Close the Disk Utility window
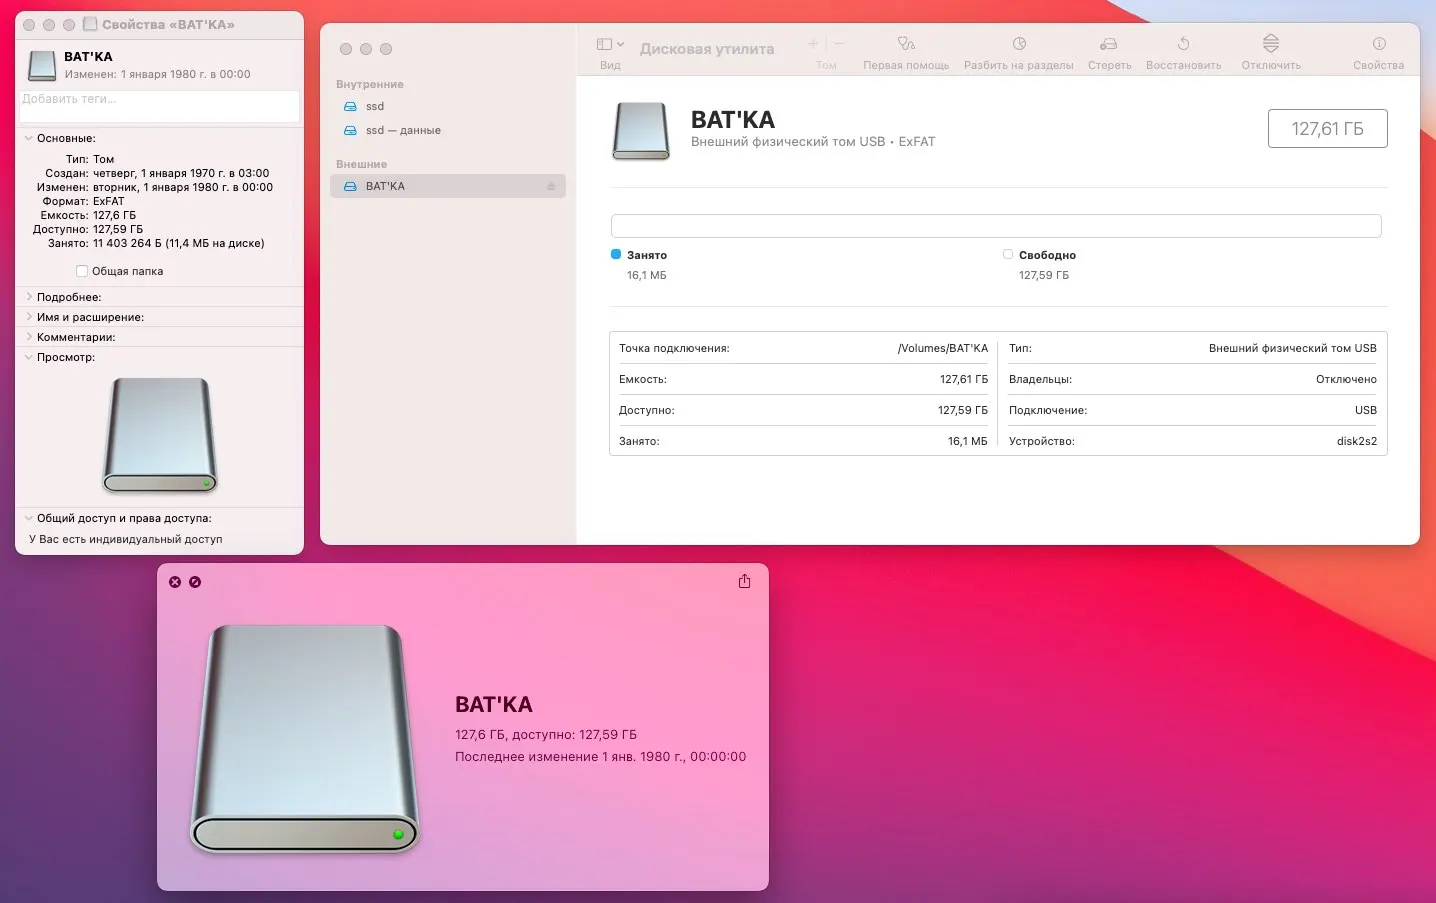Image resolution: width=1436 pixels, height=903 pixels. 346,49
